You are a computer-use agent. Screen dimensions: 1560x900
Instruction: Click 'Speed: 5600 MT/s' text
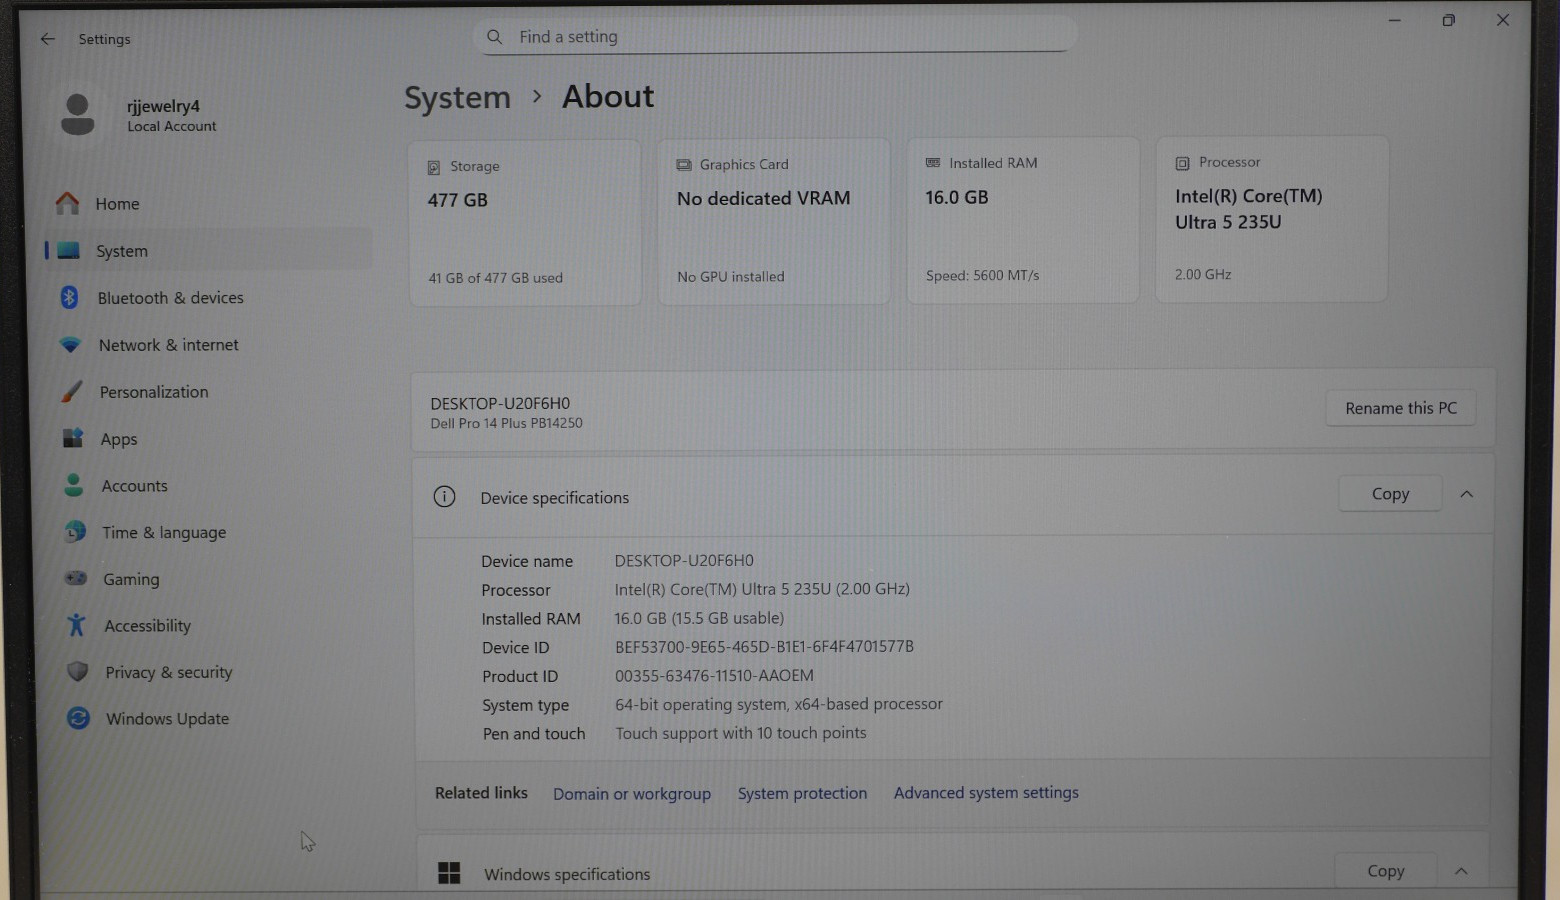pyautogui.click(x=982, y=275)
